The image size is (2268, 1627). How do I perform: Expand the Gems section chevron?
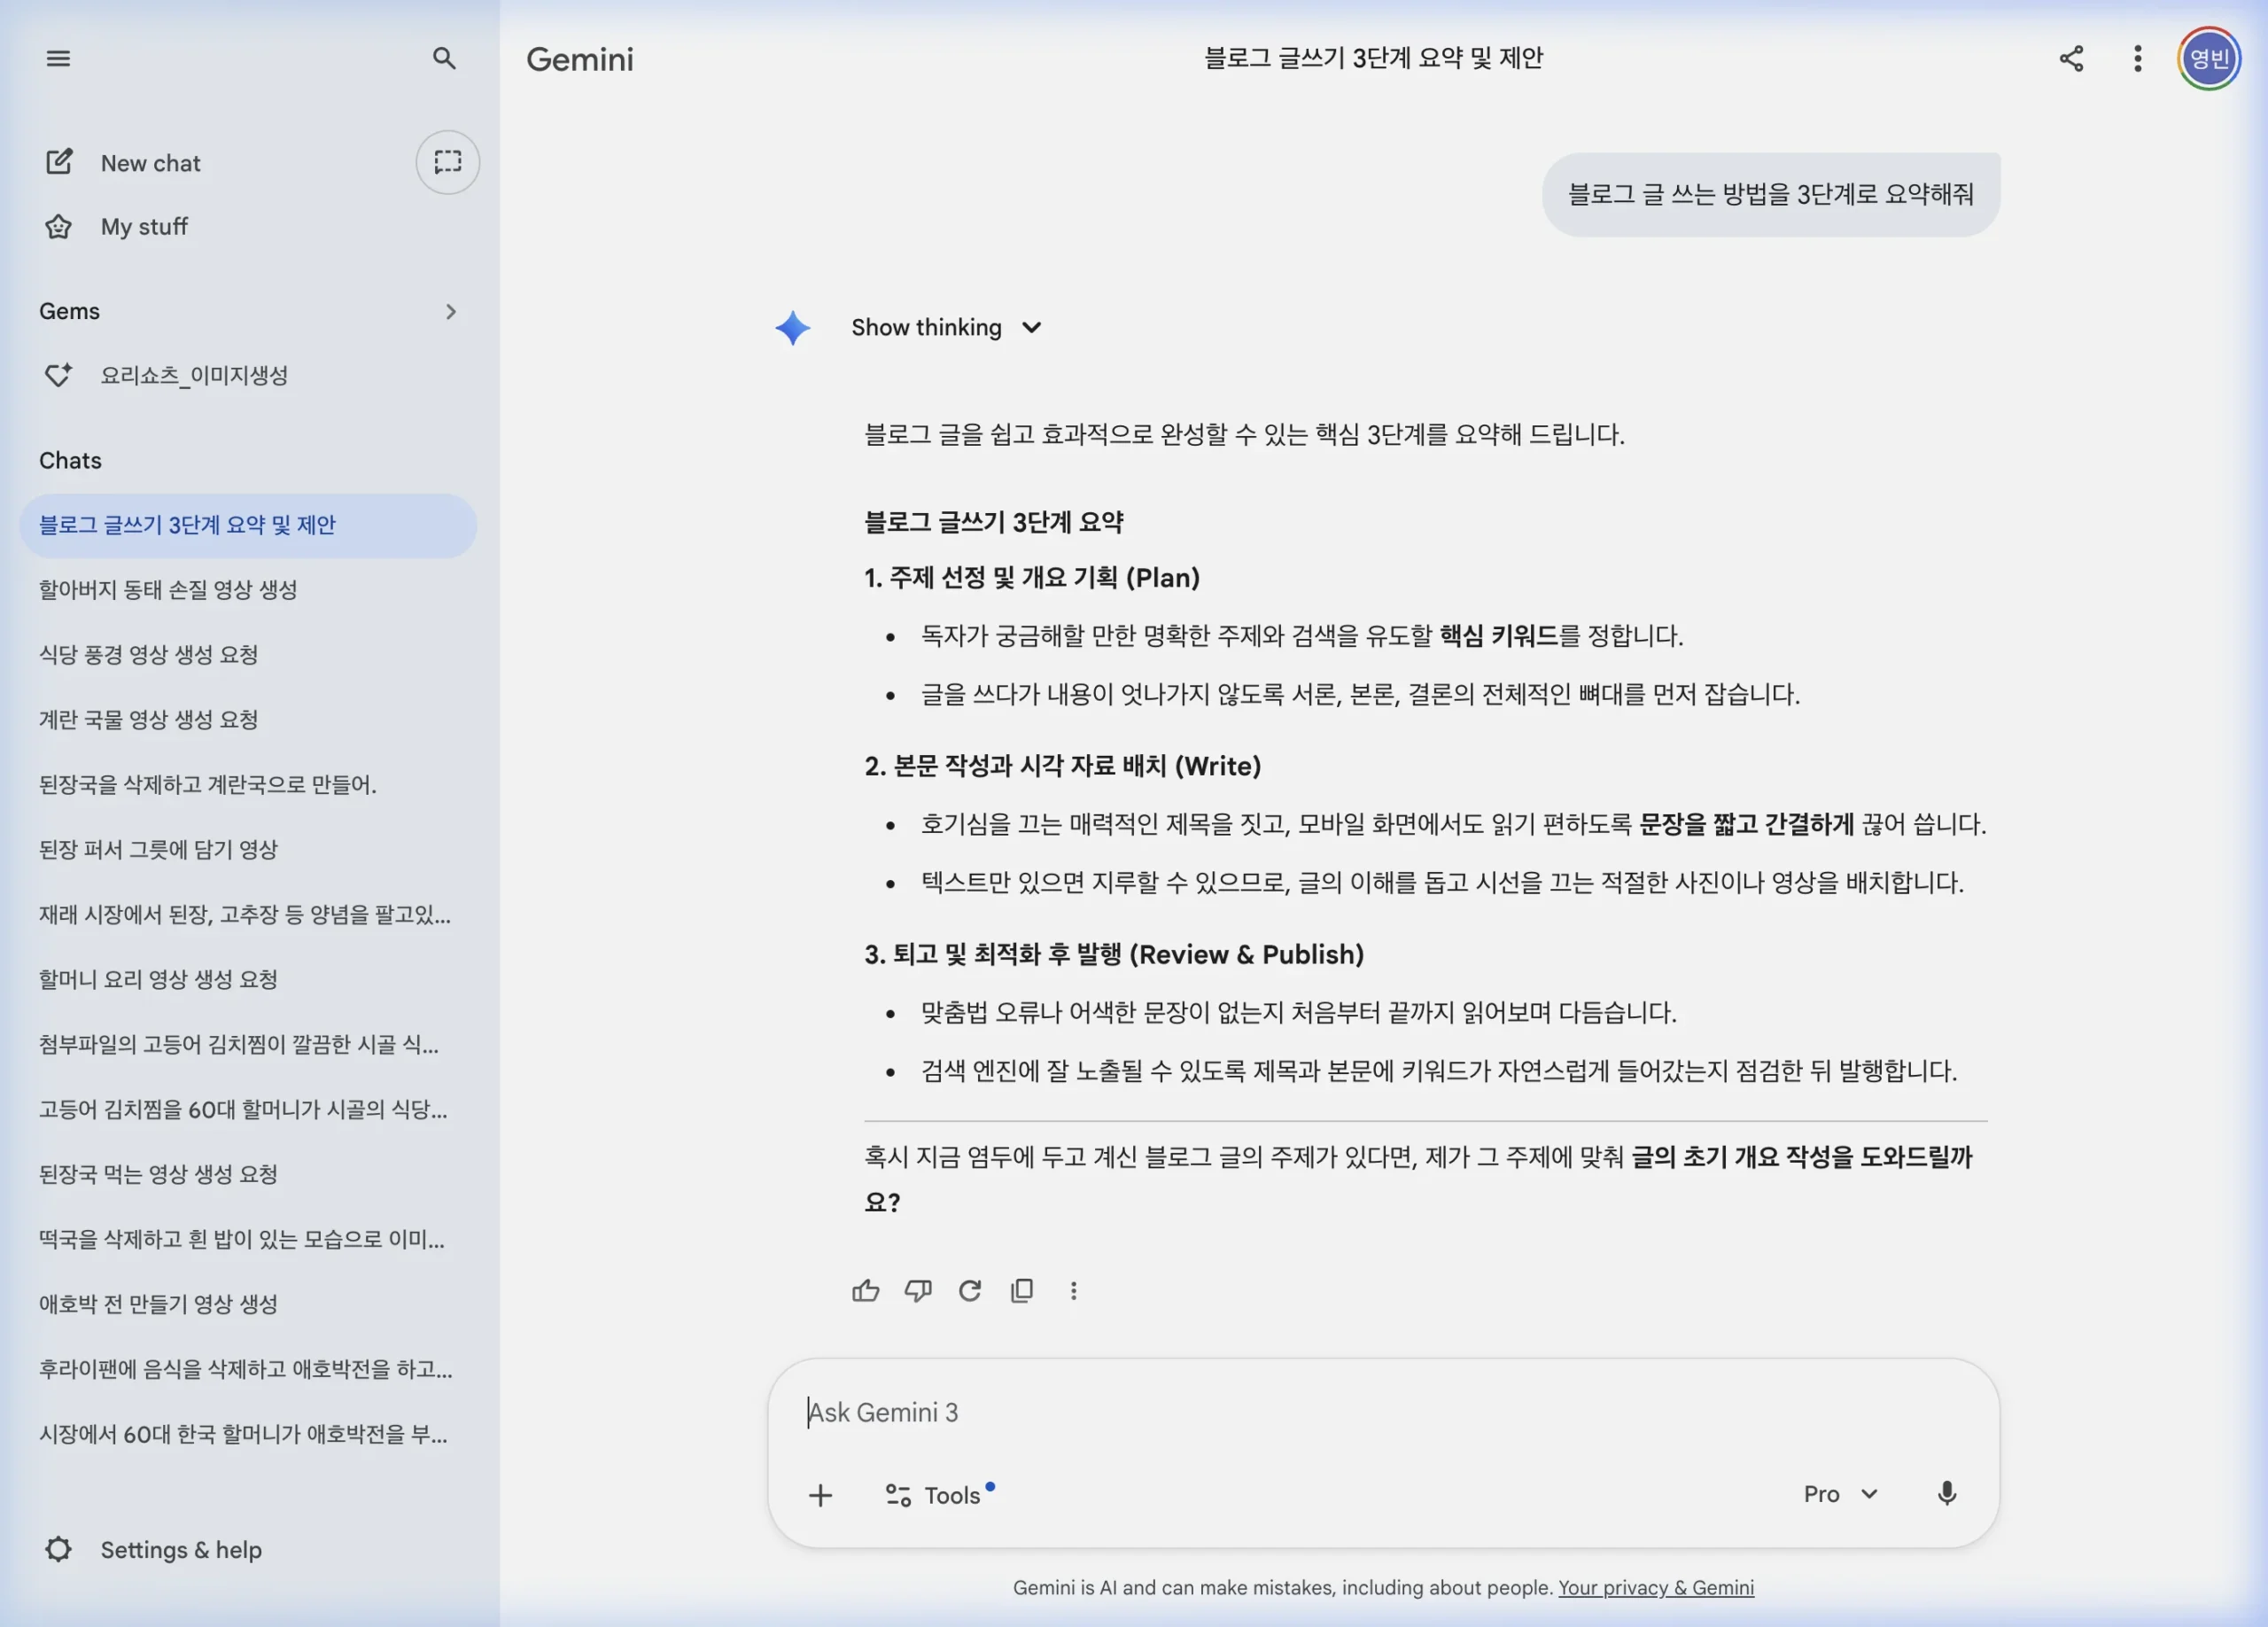pyautogui.click(x=451, y=311)
